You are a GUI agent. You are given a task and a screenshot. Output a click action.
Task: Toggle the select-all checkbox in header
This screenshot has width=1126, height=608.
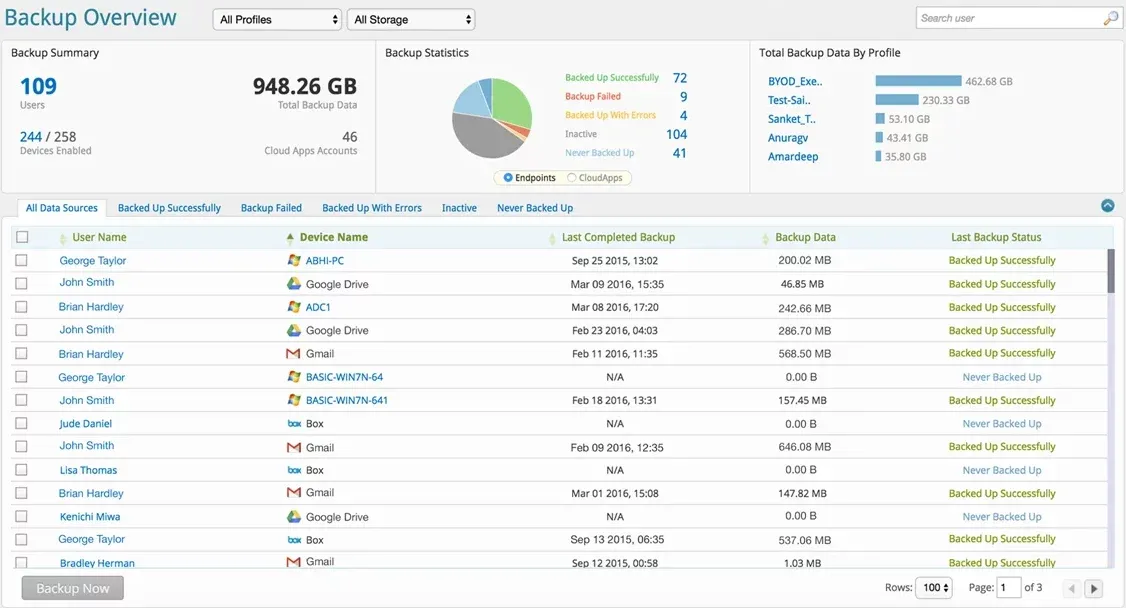click(x=22, y=237)
